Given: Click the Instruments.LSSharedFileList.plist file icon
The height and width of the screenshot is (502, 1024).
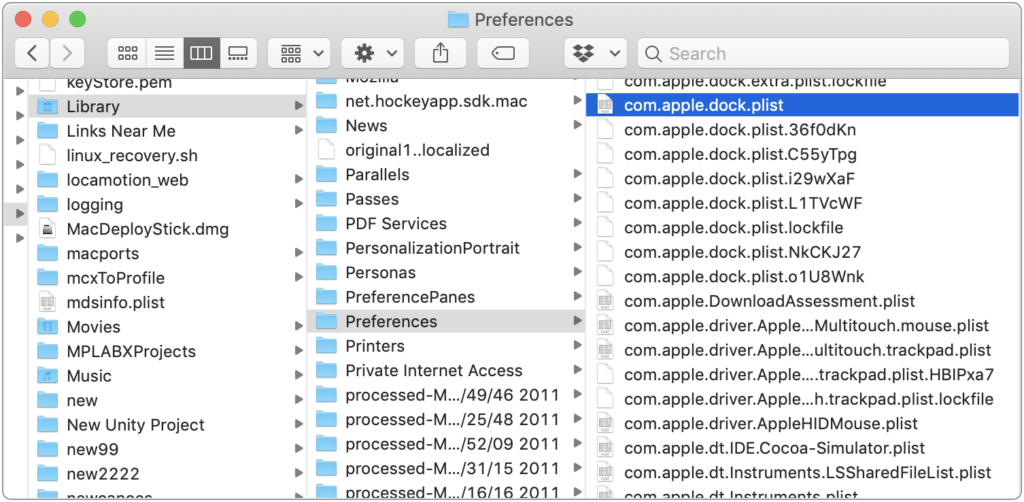Looking at the screenshot, I should coord(605,473).
